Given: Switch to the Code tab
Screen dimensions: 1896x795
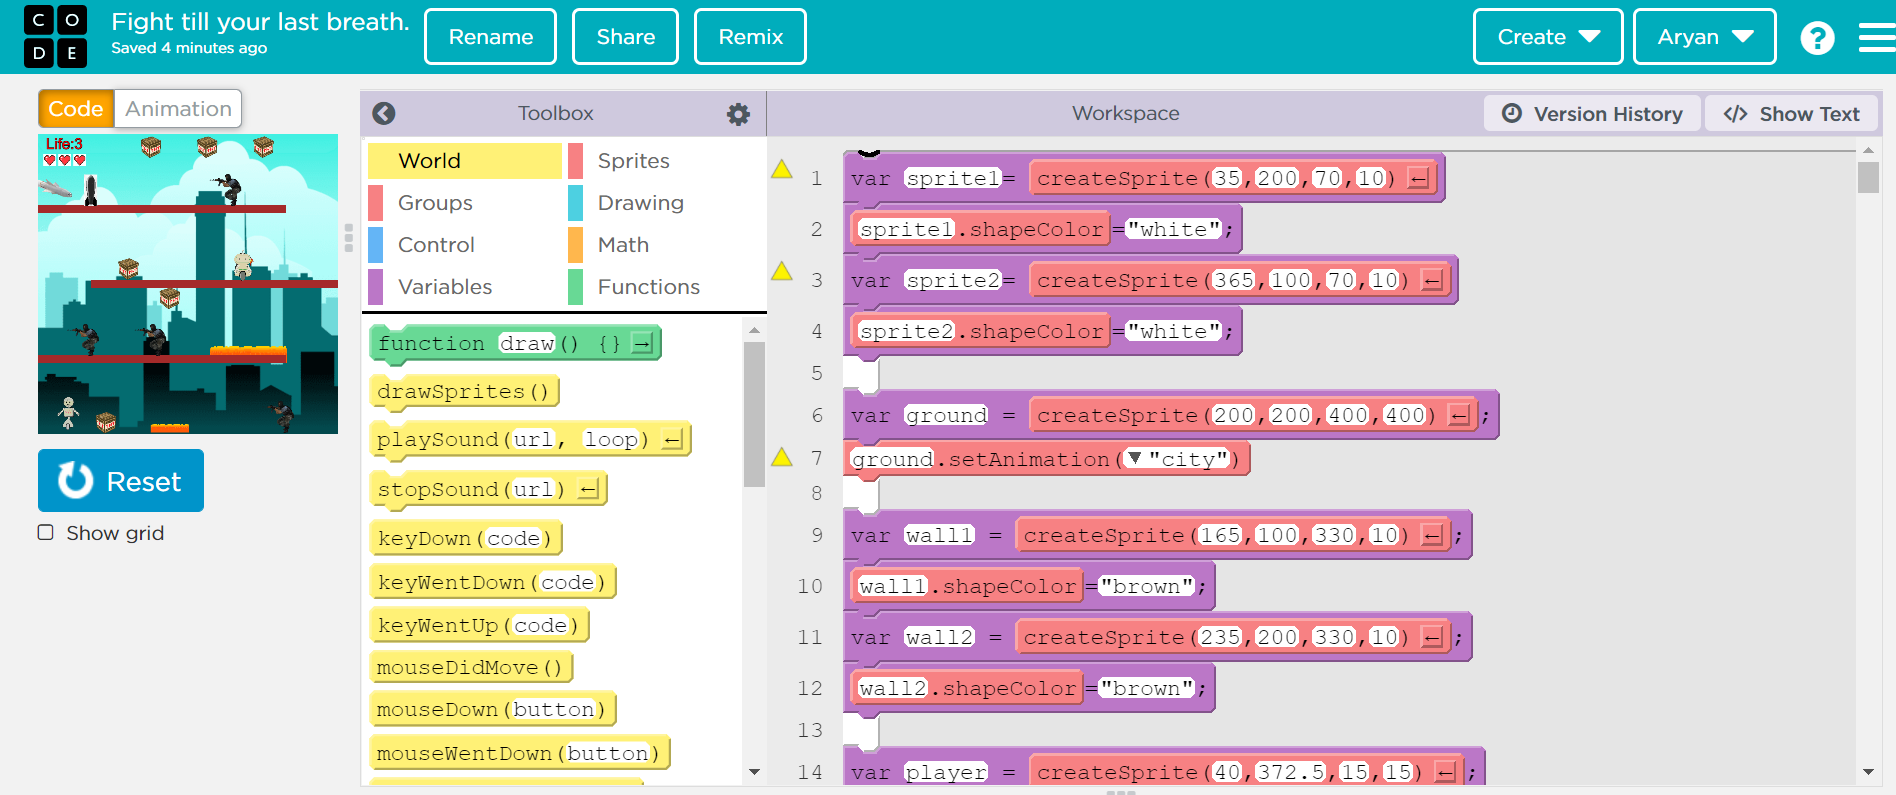Looking at the screenshot, I should 76,108.
